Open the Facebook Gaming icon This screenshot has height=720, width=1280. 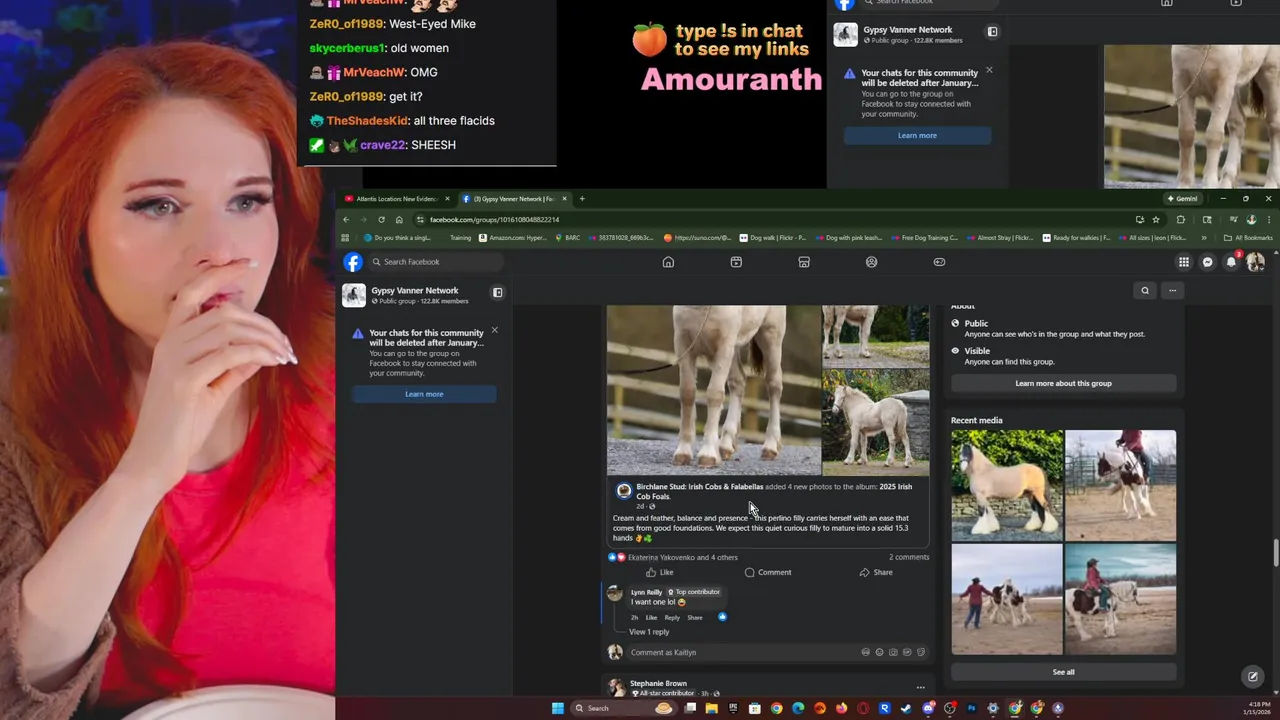pyautogui.click(x=939, y=262)
